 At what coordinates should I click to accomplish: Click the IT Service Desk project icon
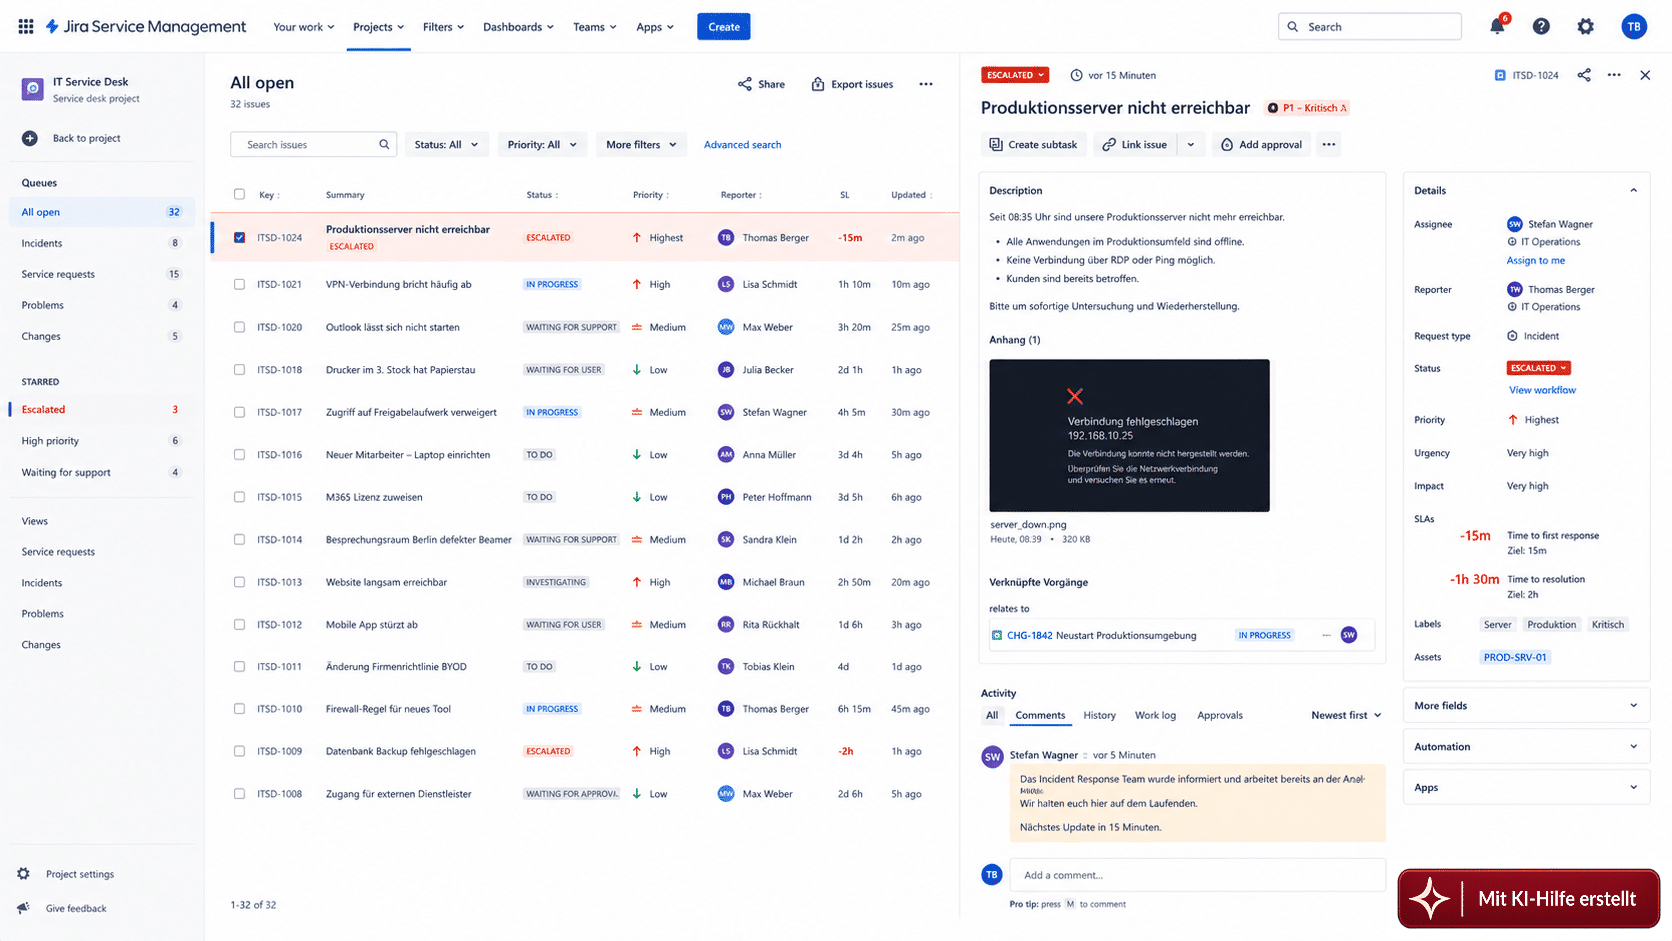(33, 89)
